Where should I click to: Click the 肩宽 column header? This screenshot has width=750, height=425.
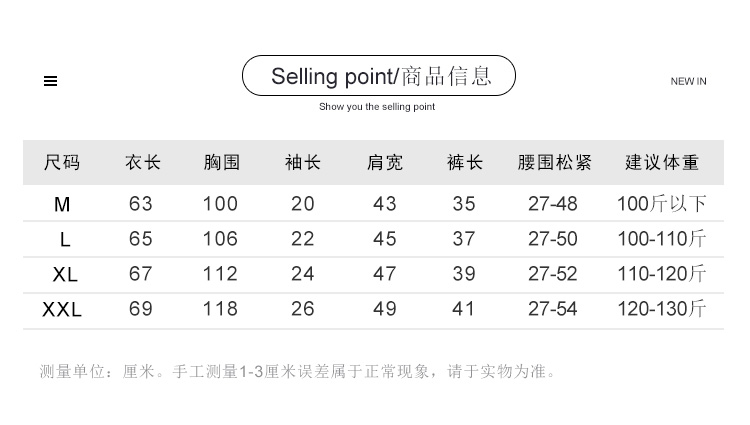(385, 162)
